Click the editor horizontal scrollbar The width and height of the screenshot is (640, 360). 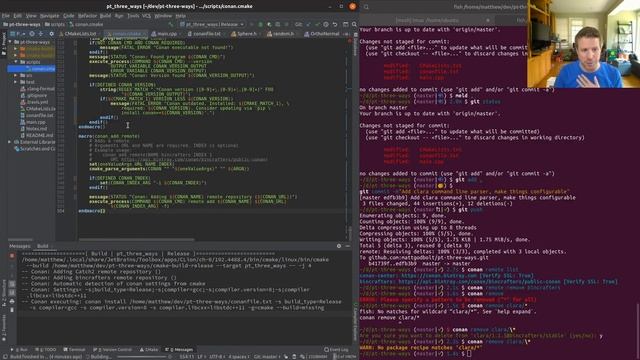click(137, 240)
